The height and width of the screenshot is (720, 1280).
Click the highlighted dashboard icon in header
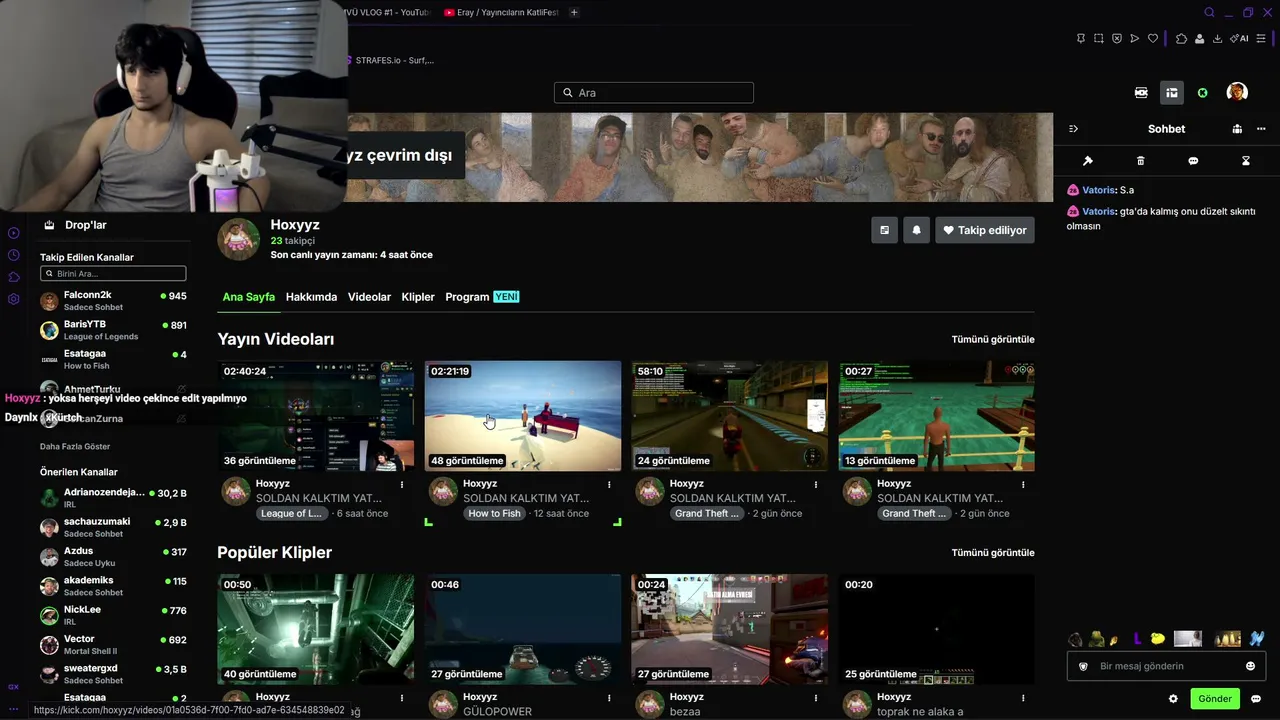tap(1172, 93)
